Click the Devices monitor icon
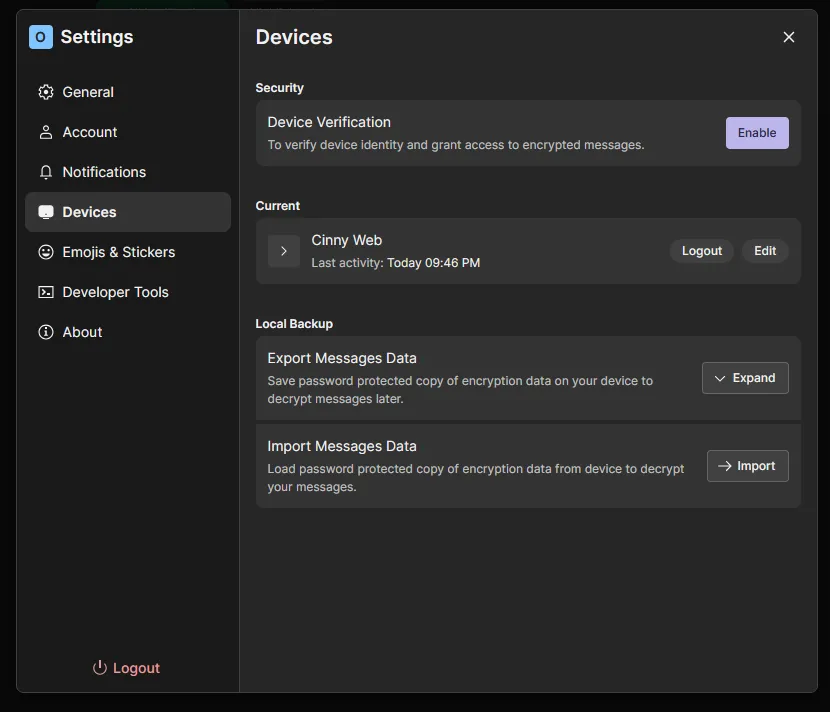The height and width of the screenshot is (712, 830). pyautogui.click(x=46, y=212)
